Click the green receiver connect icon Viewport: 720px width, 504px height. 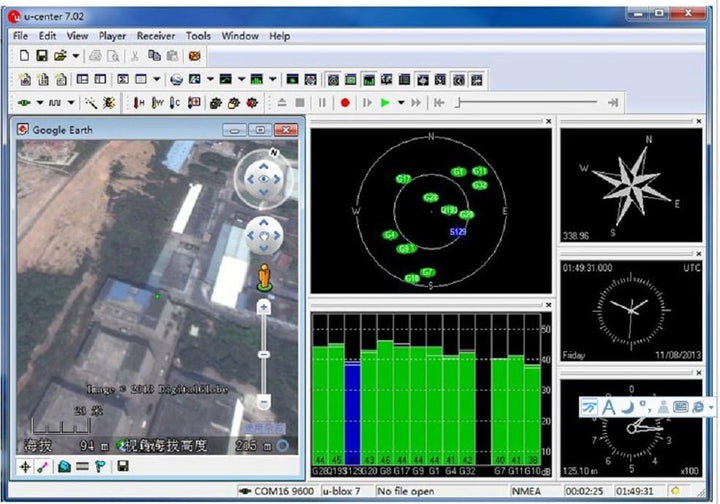click(24, 103)
